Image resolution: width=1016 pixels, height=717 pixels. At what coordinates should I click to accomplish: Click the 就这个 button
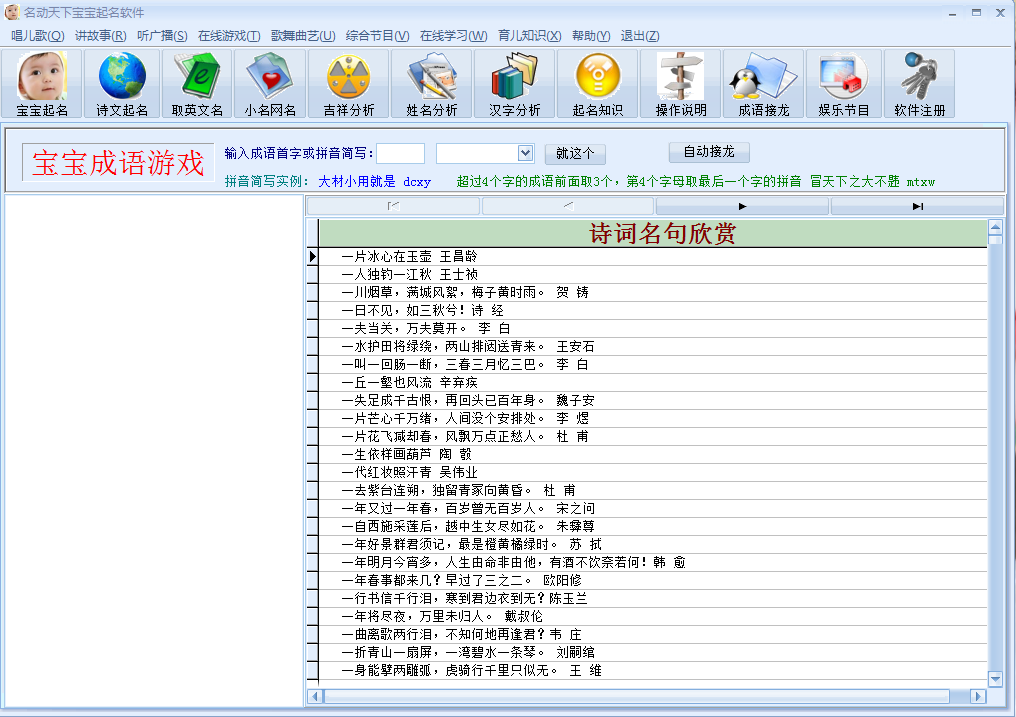pos(575,154)
